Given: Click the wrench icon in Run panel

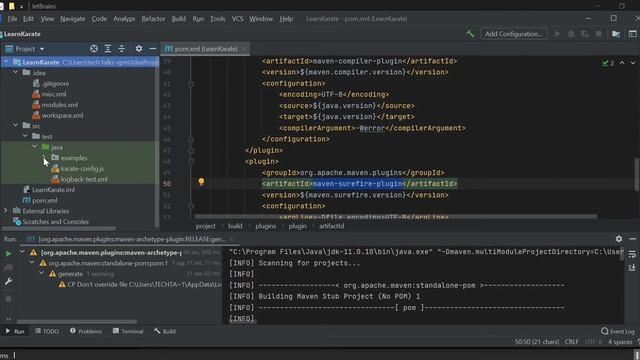Looking at the screenshot, I should tap(8, 281).
